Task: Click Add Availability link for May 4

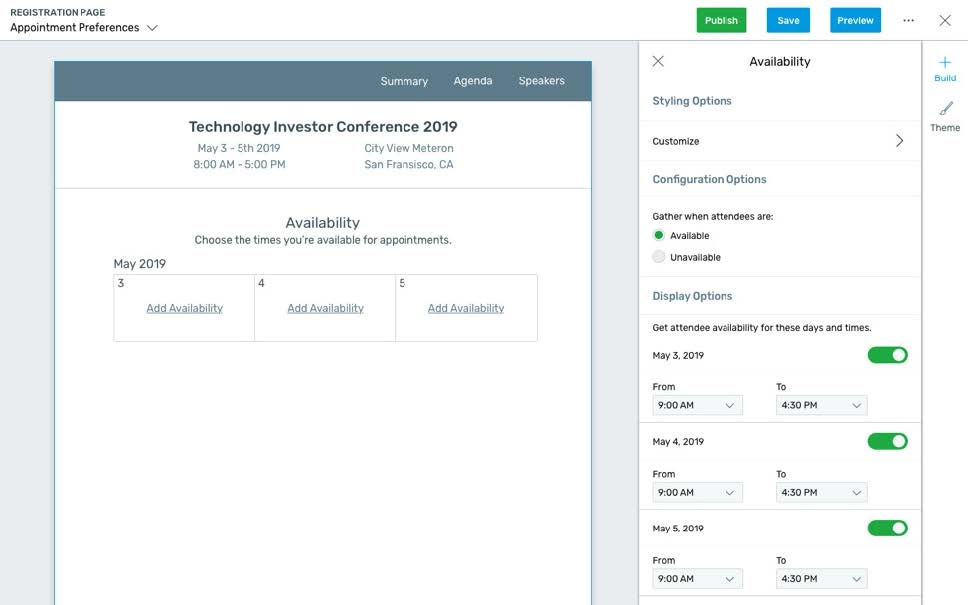Action: point(325,308)
